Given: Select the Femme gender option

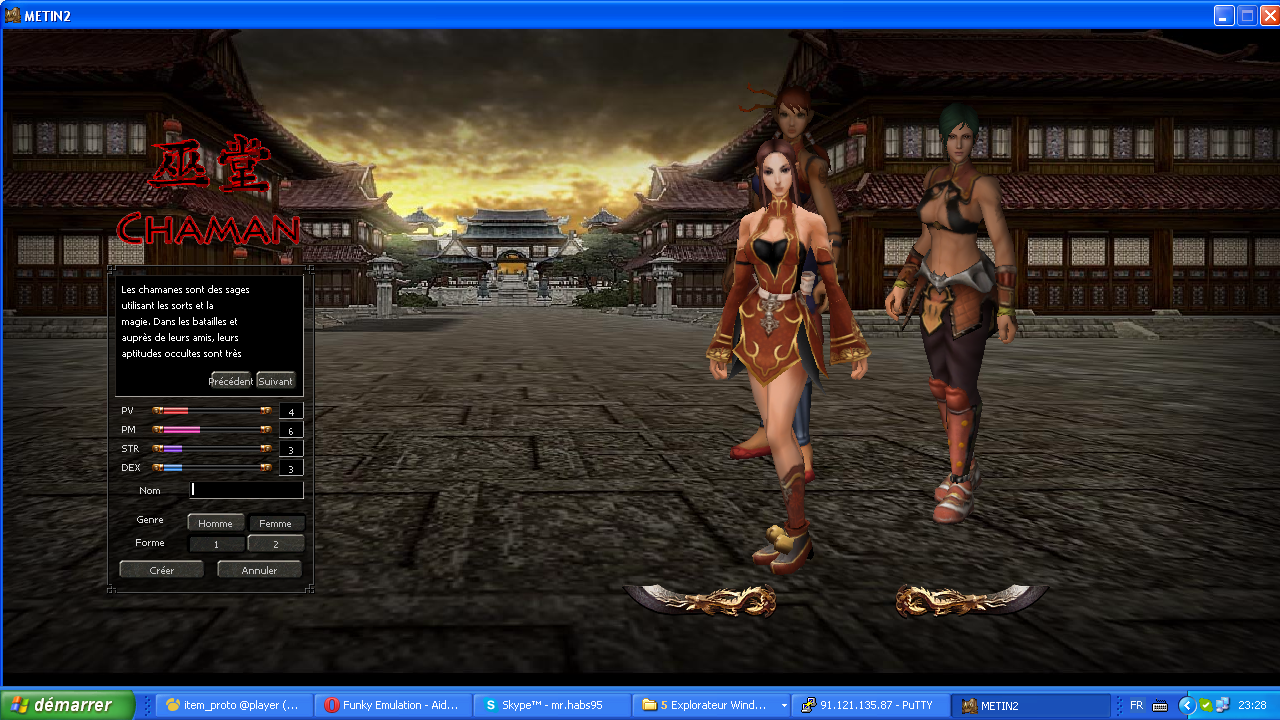Looking at the screenshot, I should (x=276, y=523).
